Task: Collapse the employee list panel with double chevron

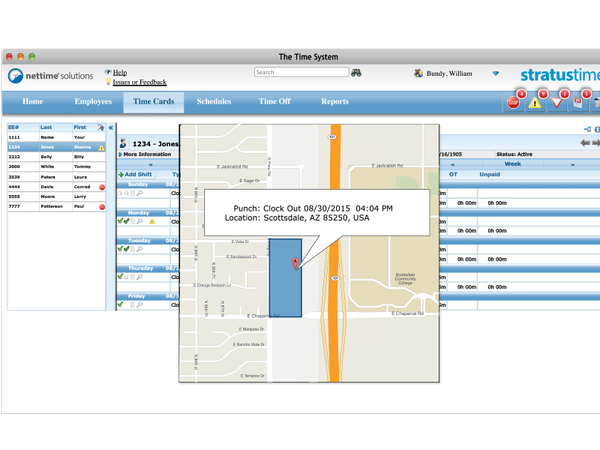Action: [111, 128]
